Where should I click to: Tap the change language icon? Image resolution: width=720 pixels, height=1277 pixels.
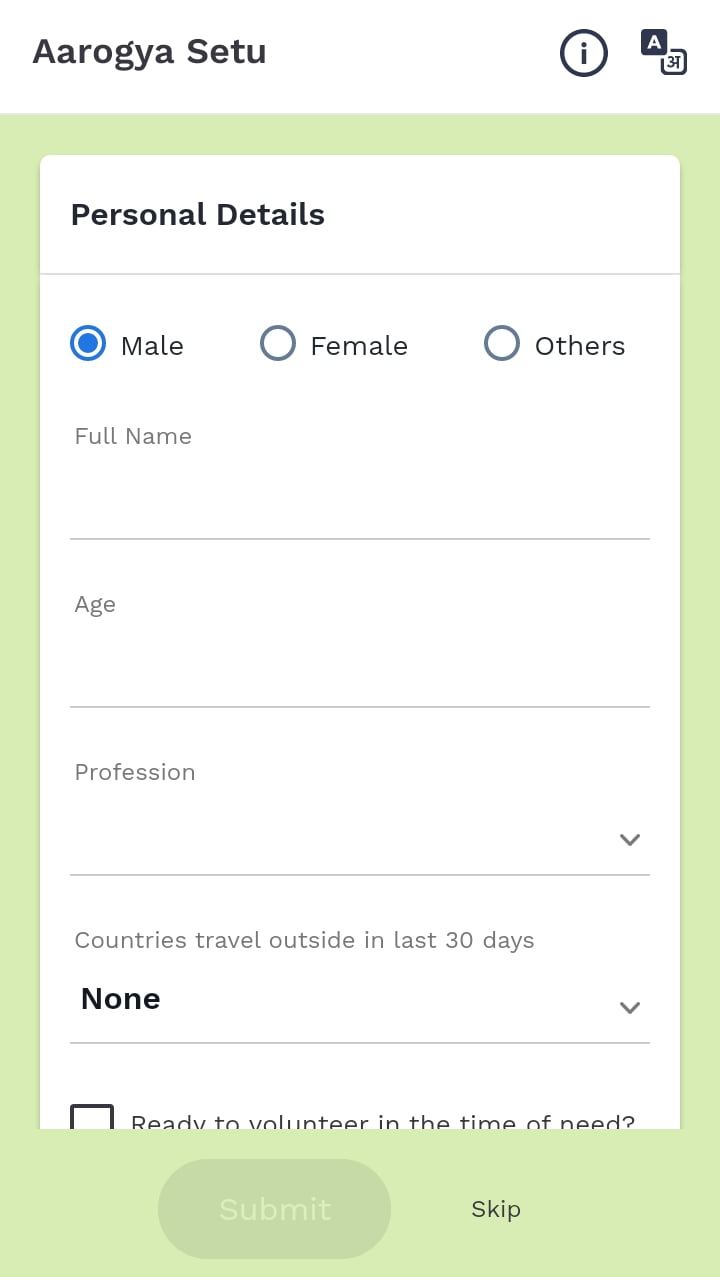tap(664, 53)
